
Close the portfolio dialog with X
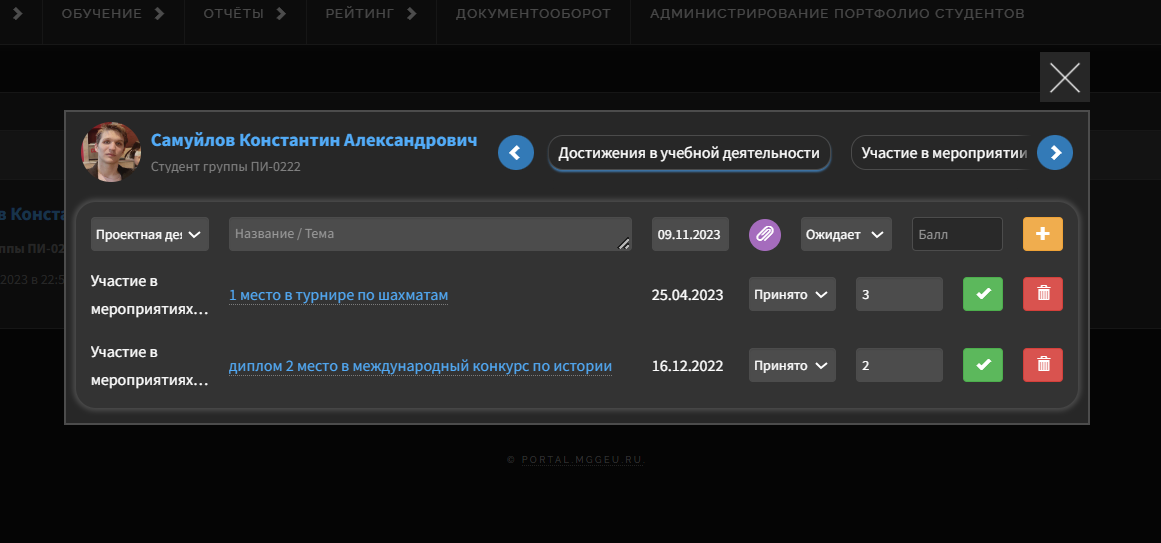(1064, 77)
